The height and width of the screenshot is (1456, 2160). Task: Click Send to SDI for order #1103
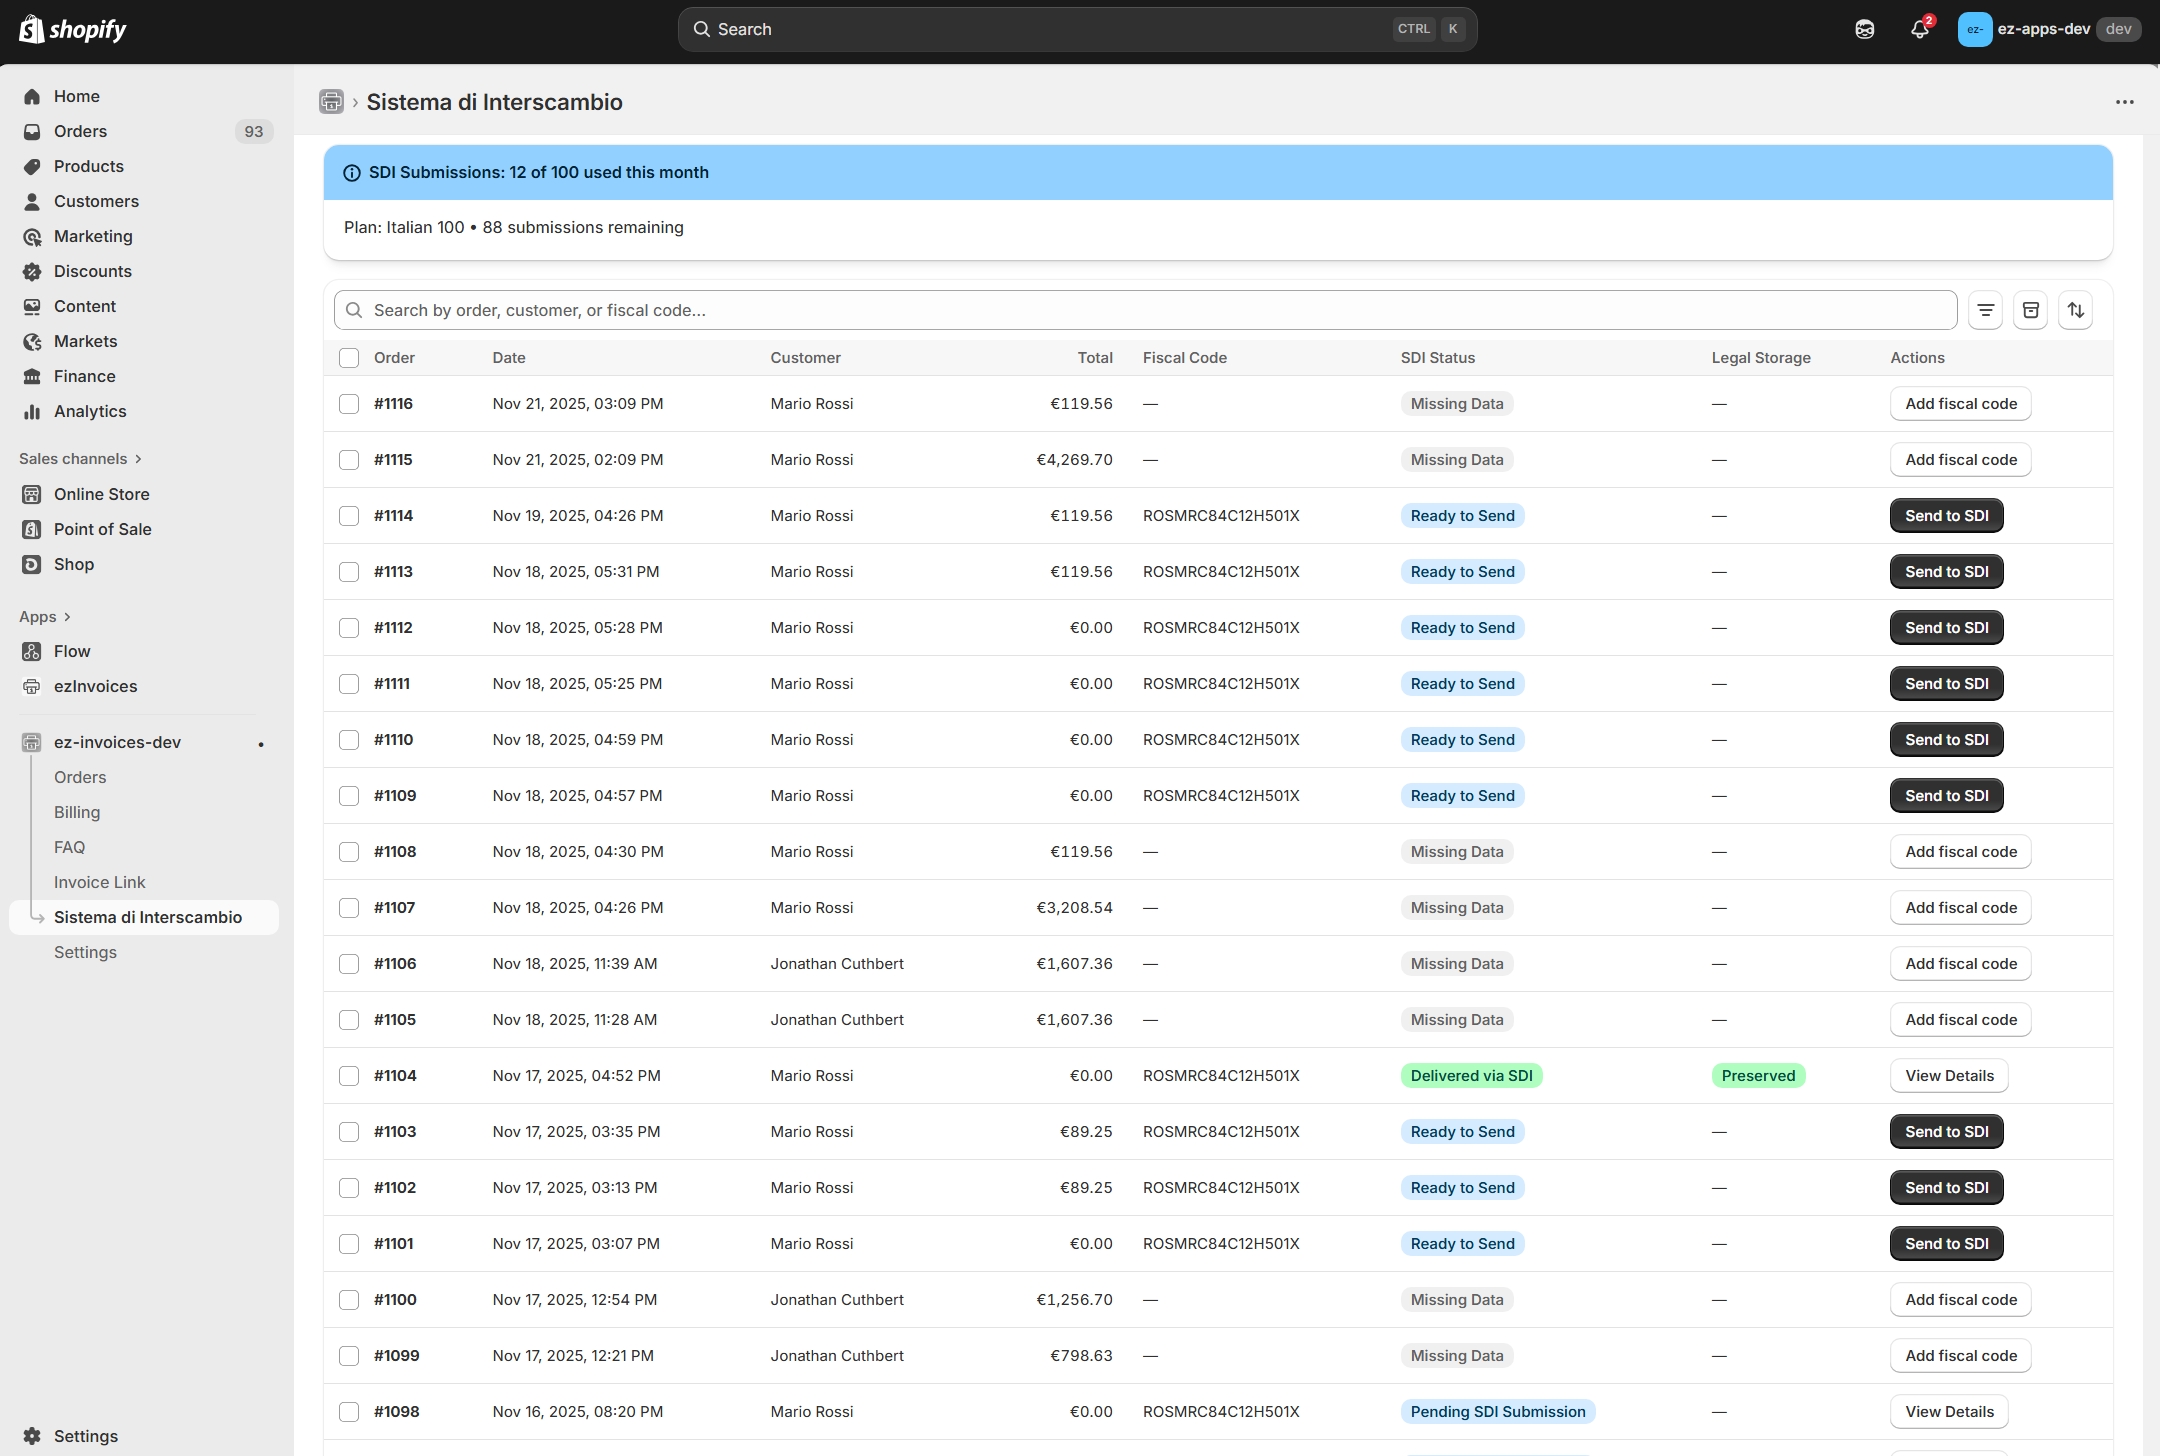click(x=1946, y=1132)
